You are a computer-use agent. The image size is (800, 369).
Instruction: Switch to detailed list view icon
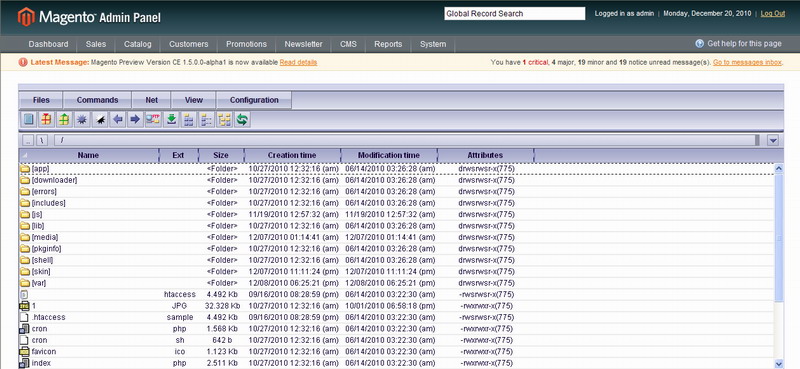coord(207,119)
